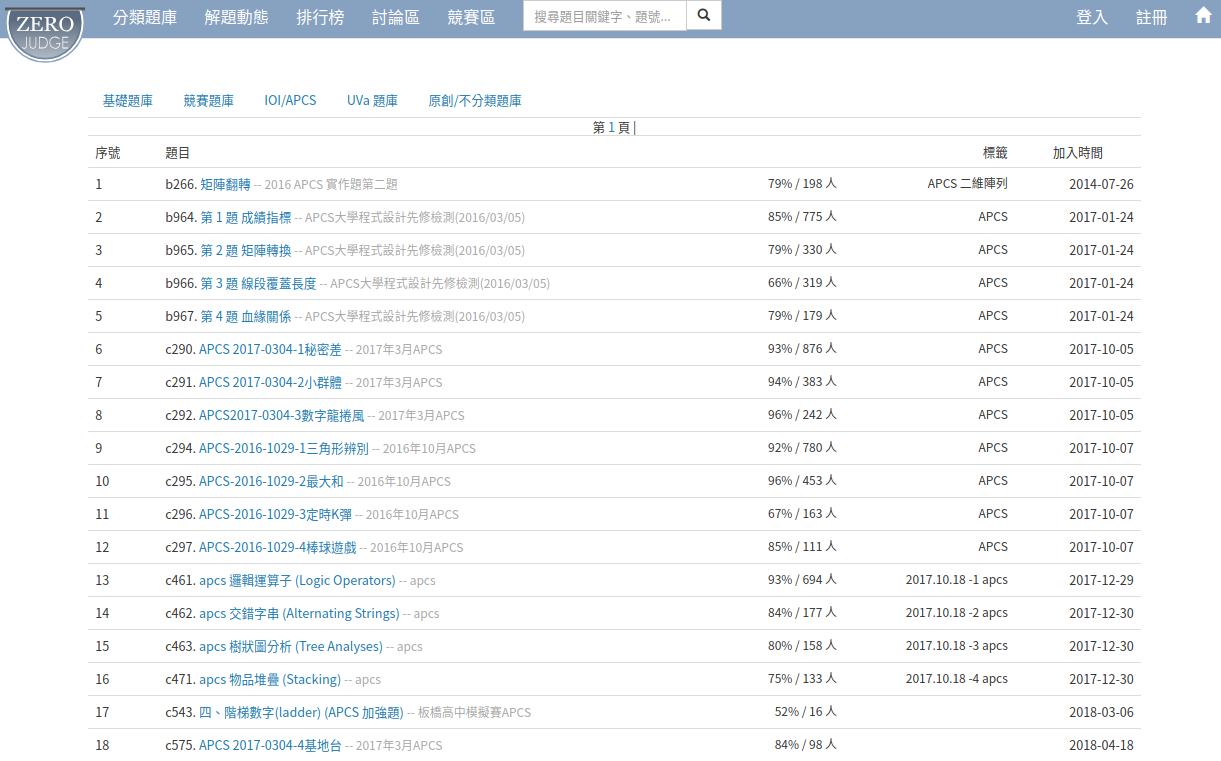Open the 原創/不分類題庫 tab

tap(474, 101)
